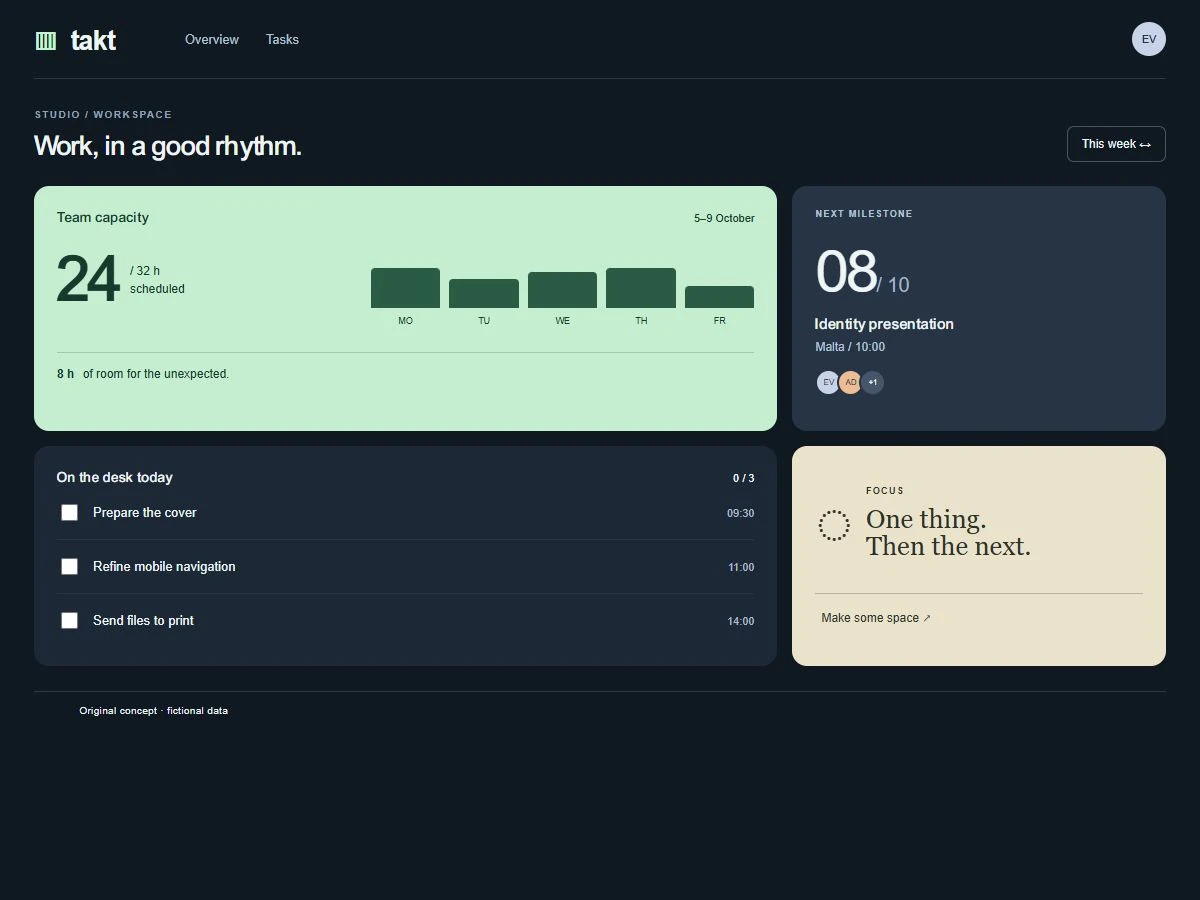Click the takt logo icon
Image resolution: width=1200 pixels, height=900 pixels.
46,40
